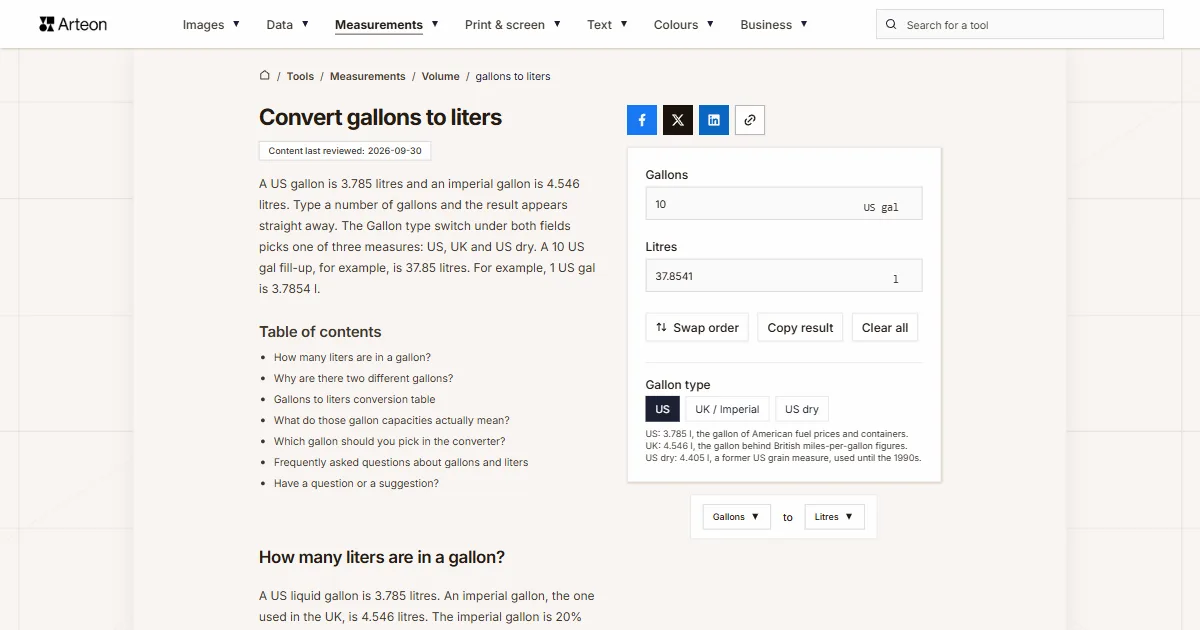
Task: Click Clear all
Action: click(885, 328)
